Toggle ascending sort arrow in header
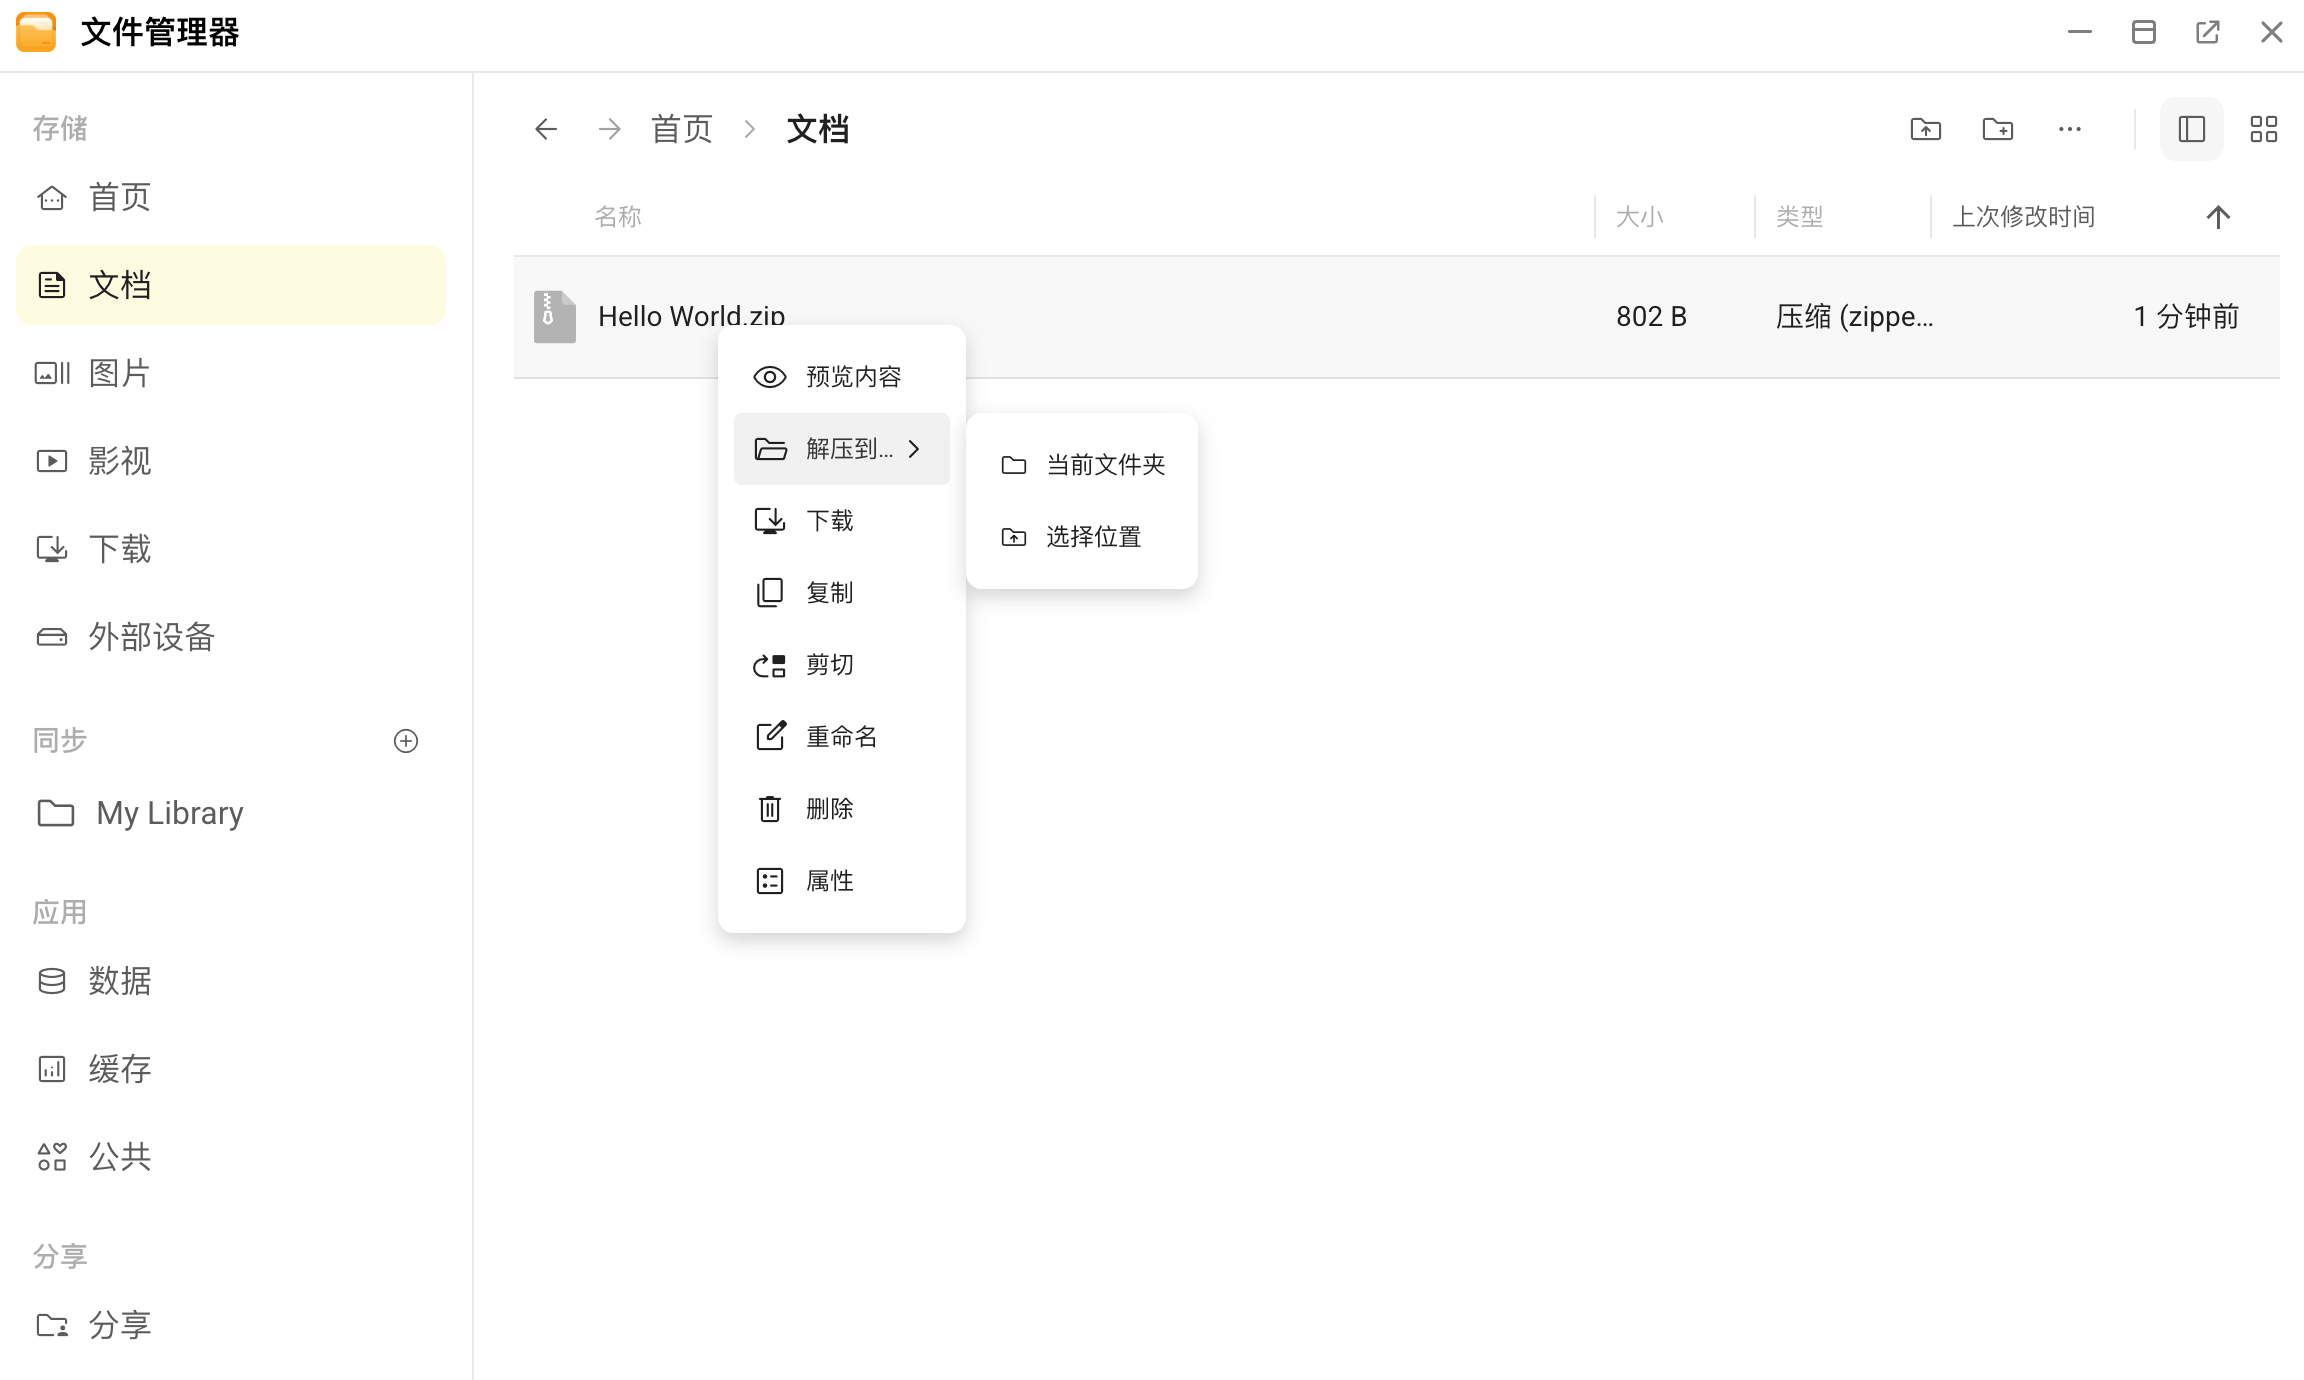The image size is (2304, 1380). pyautogui.click(x=2218, y=217)
